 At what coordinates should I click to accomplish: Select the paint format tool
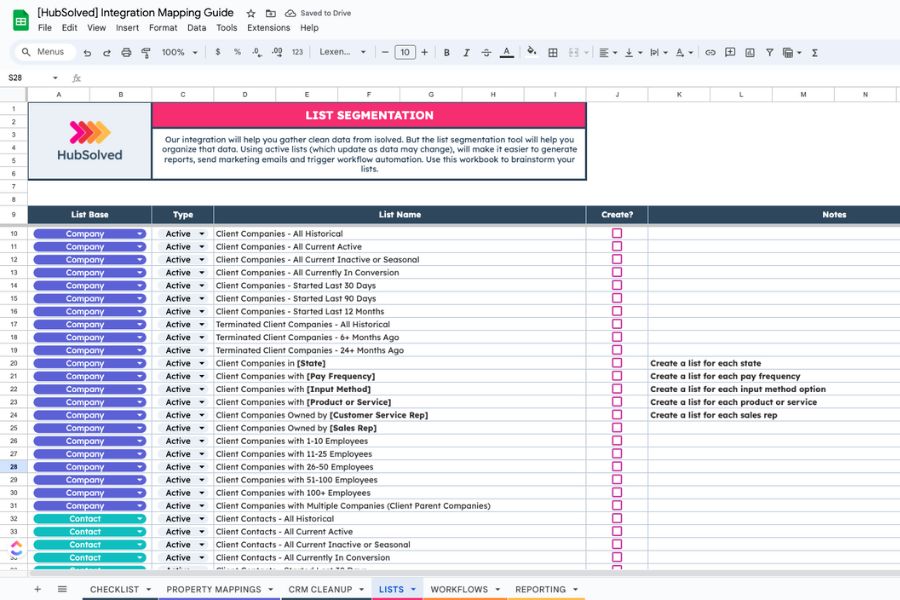tap(146, 52)
